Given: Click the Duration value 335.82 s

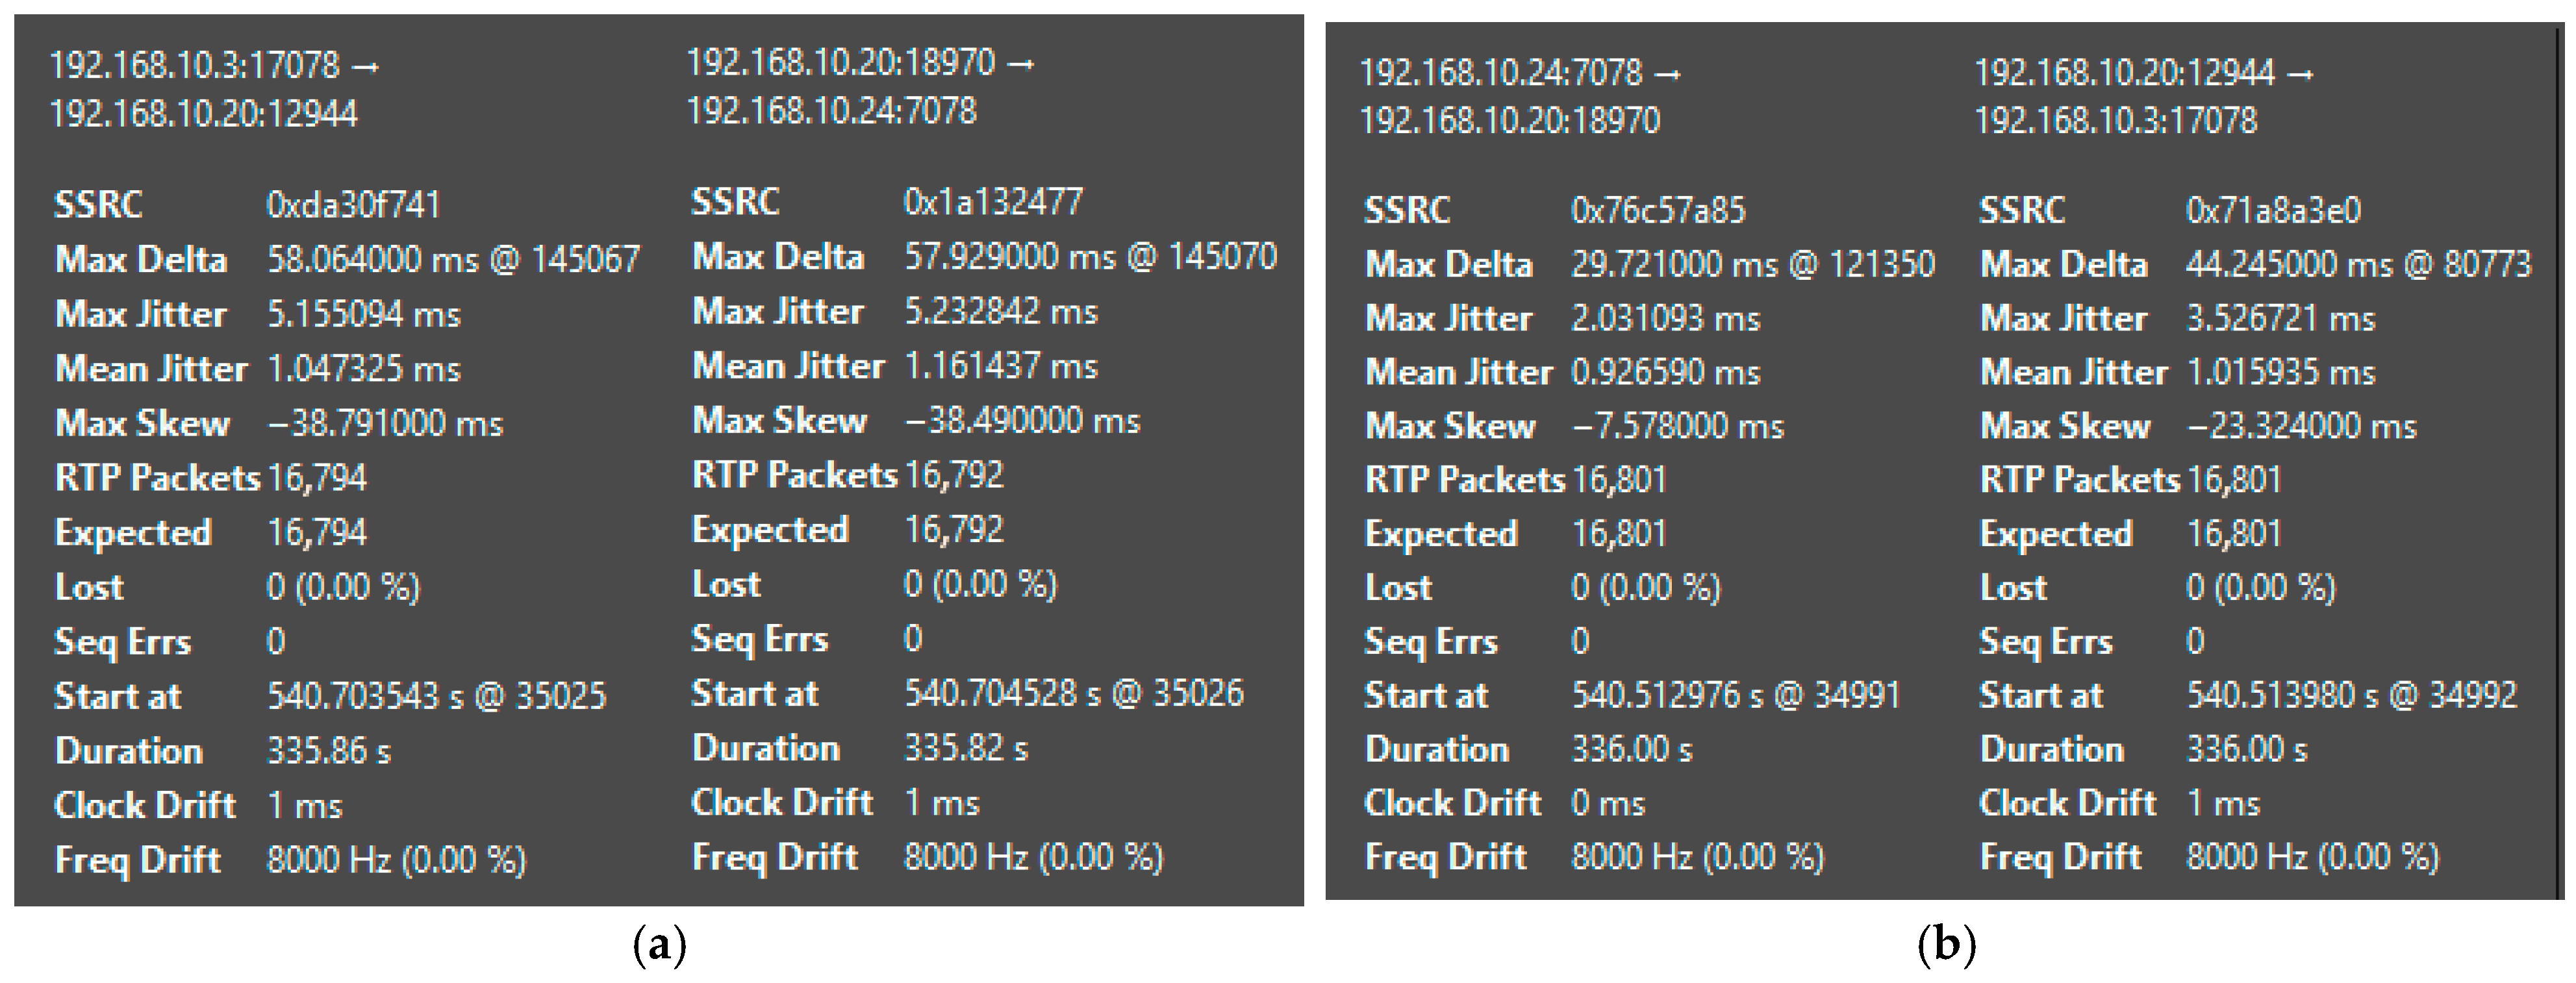Looking at the screenshot, I should tap(965, 749).
